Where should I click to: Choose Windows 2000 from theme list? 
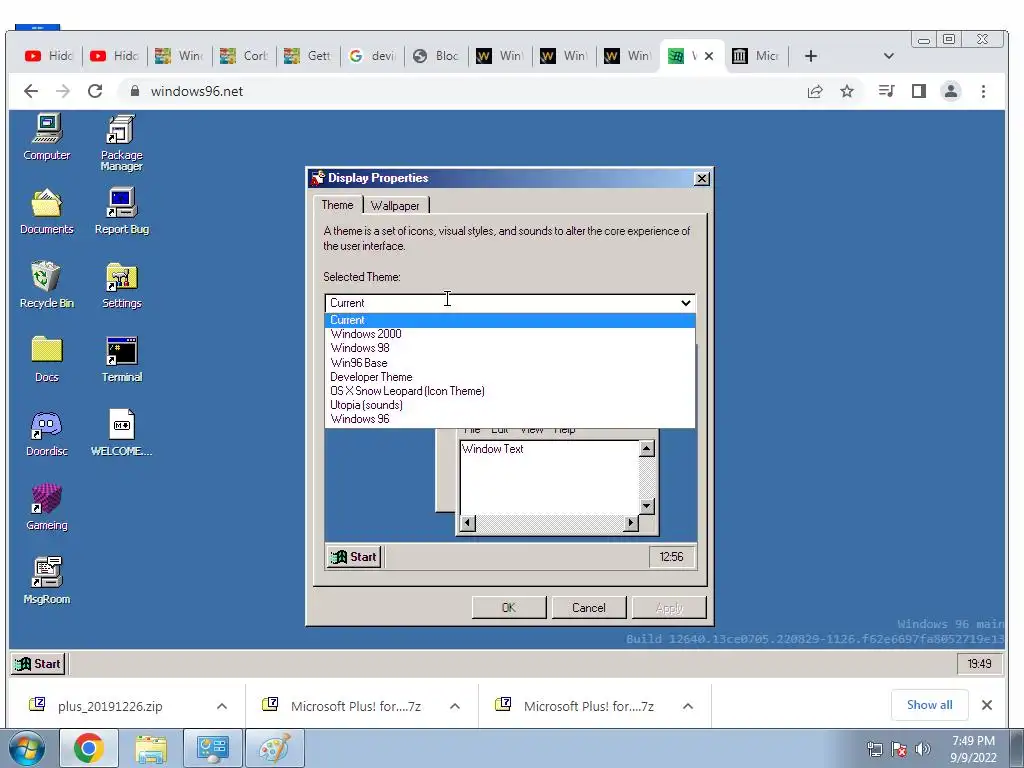(510, 334)
